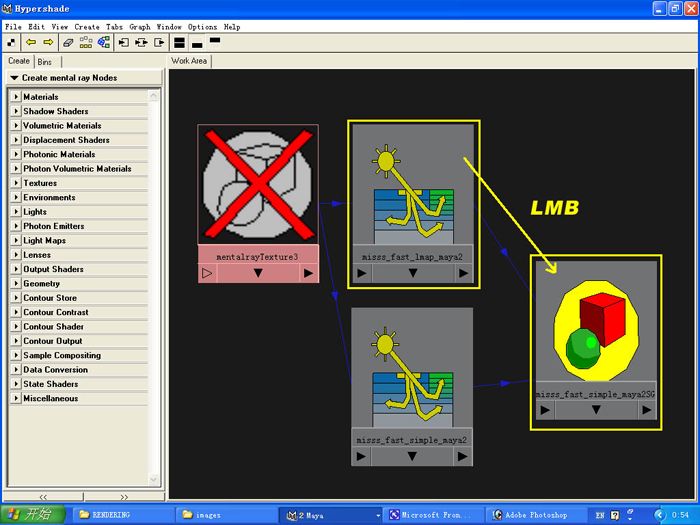This screenshot has width=700, height=525.
Task: Select the misss_fast_simple_maya2SG shading group swatch
Action: (x=596, y=321)
